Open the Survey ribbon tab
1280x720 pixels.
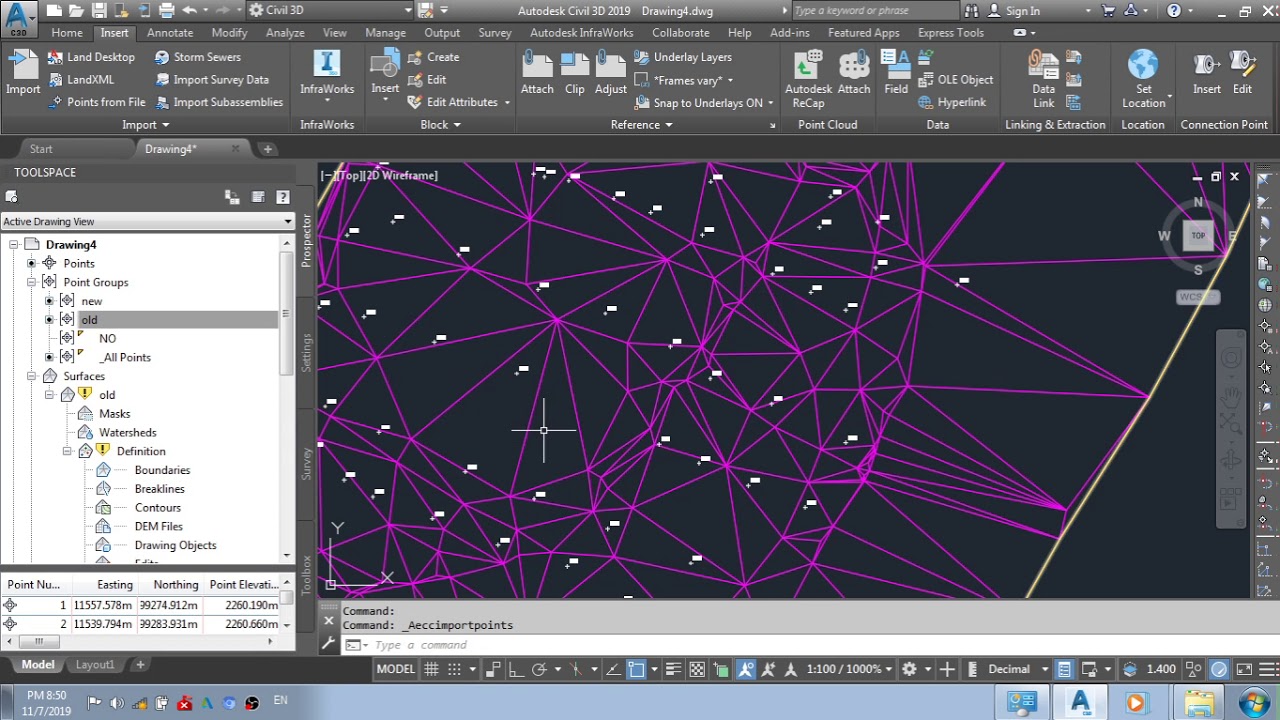coord(495,33)
